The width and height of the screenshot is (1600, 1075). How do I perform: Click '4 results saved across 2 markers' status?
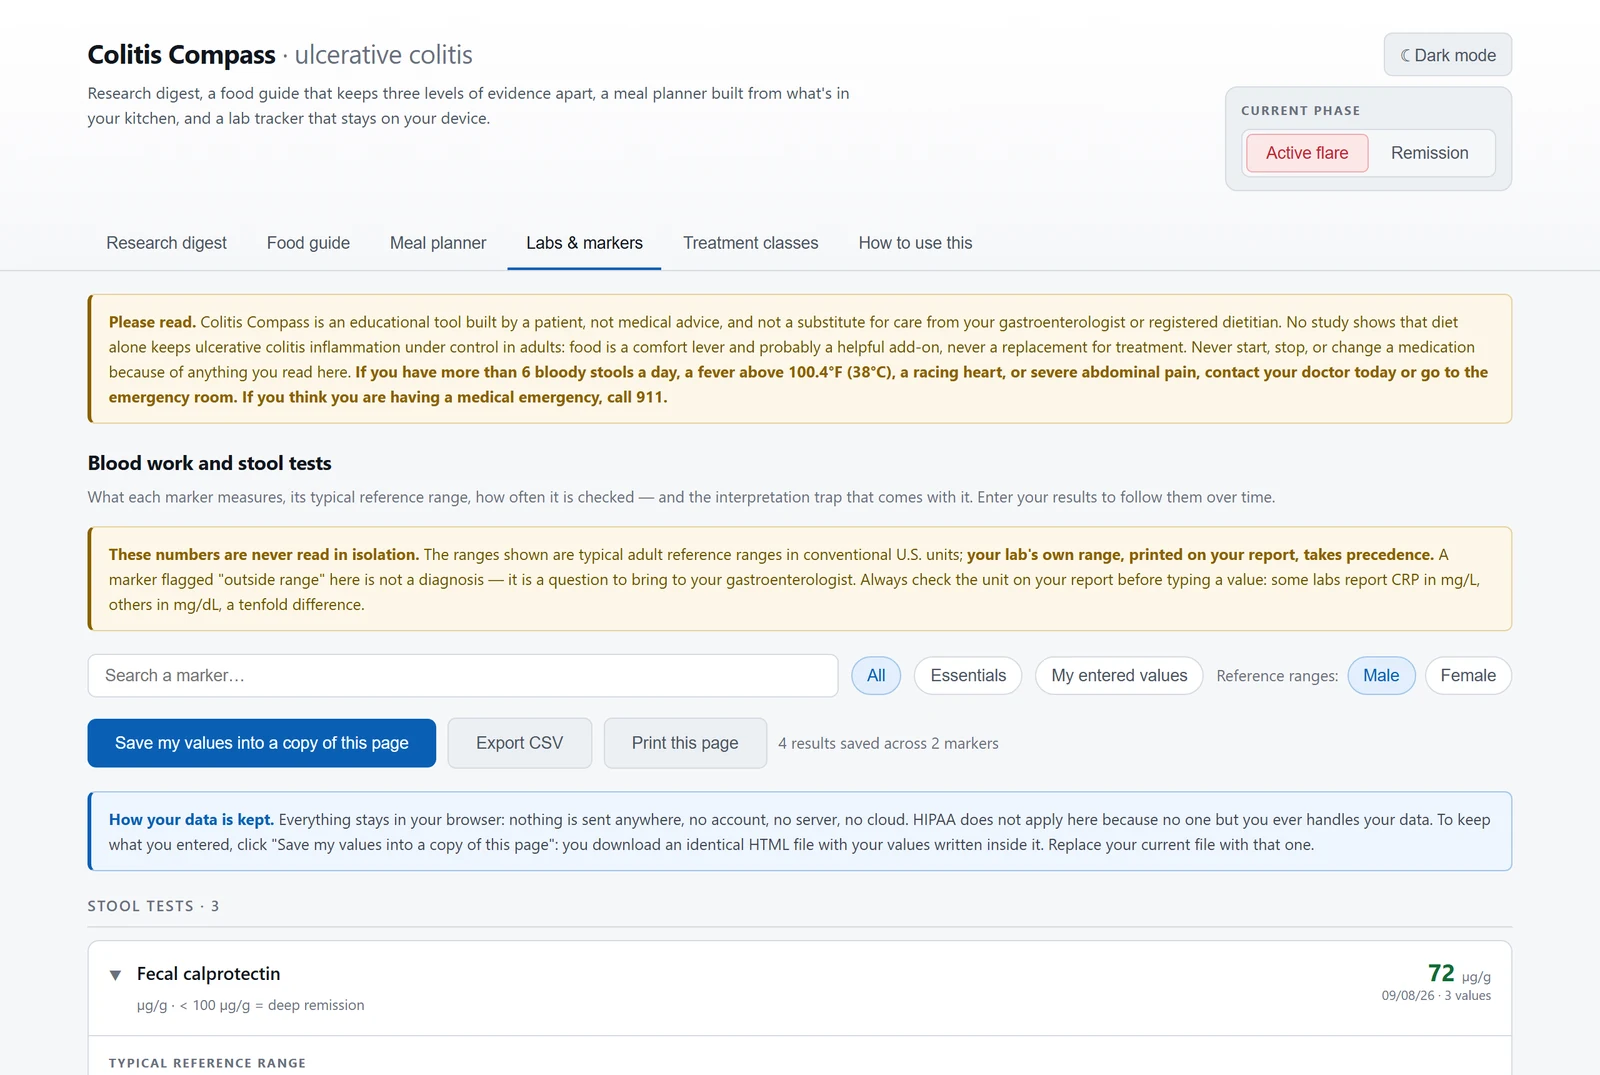click(x=888, y=744)
